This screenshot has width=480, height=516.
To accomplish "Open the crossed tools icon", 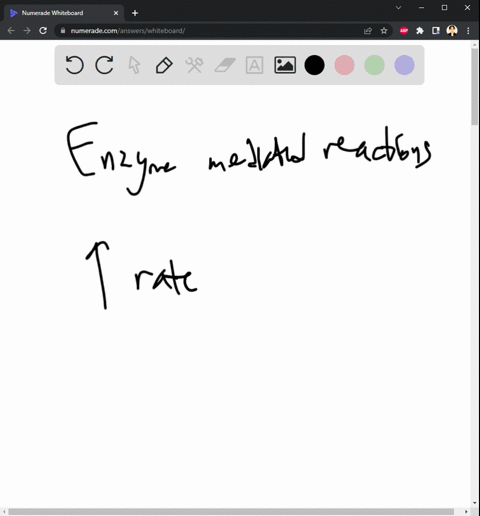I will click(194, 65).
